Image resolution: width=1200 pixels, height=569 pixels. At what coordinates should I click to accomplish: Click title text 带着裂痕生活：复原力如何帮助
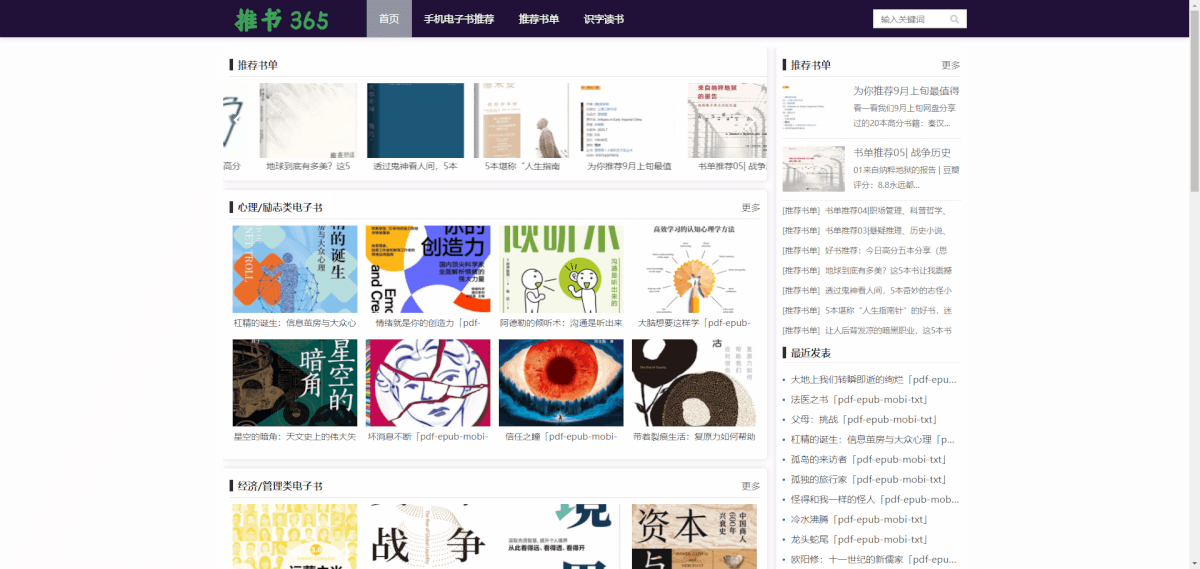click(x=694, y=436)
